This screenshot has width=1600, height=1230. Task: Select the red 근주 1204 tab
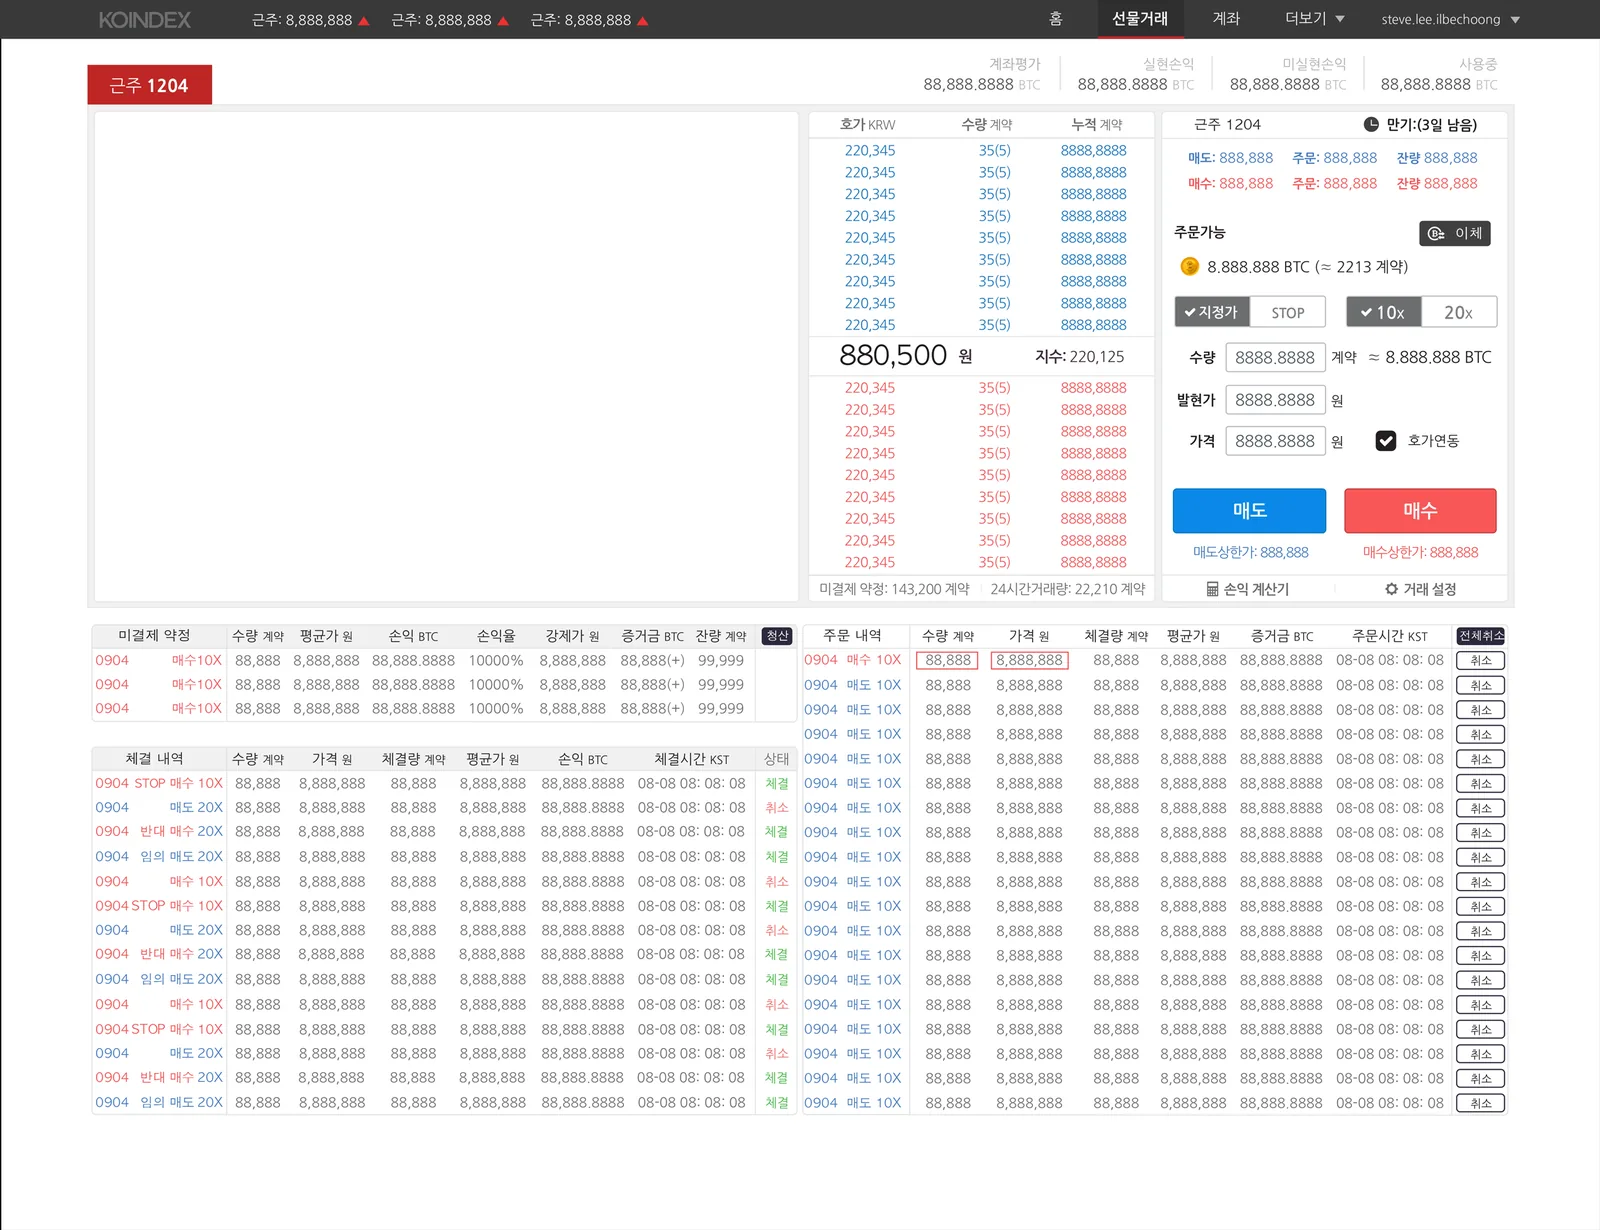(149, 85)
